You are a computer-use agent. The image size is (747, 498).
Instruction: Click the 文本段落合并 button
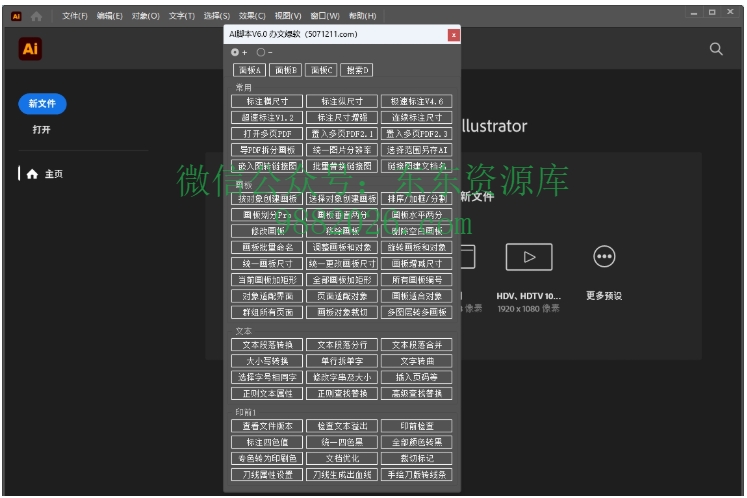pos(416,345)
